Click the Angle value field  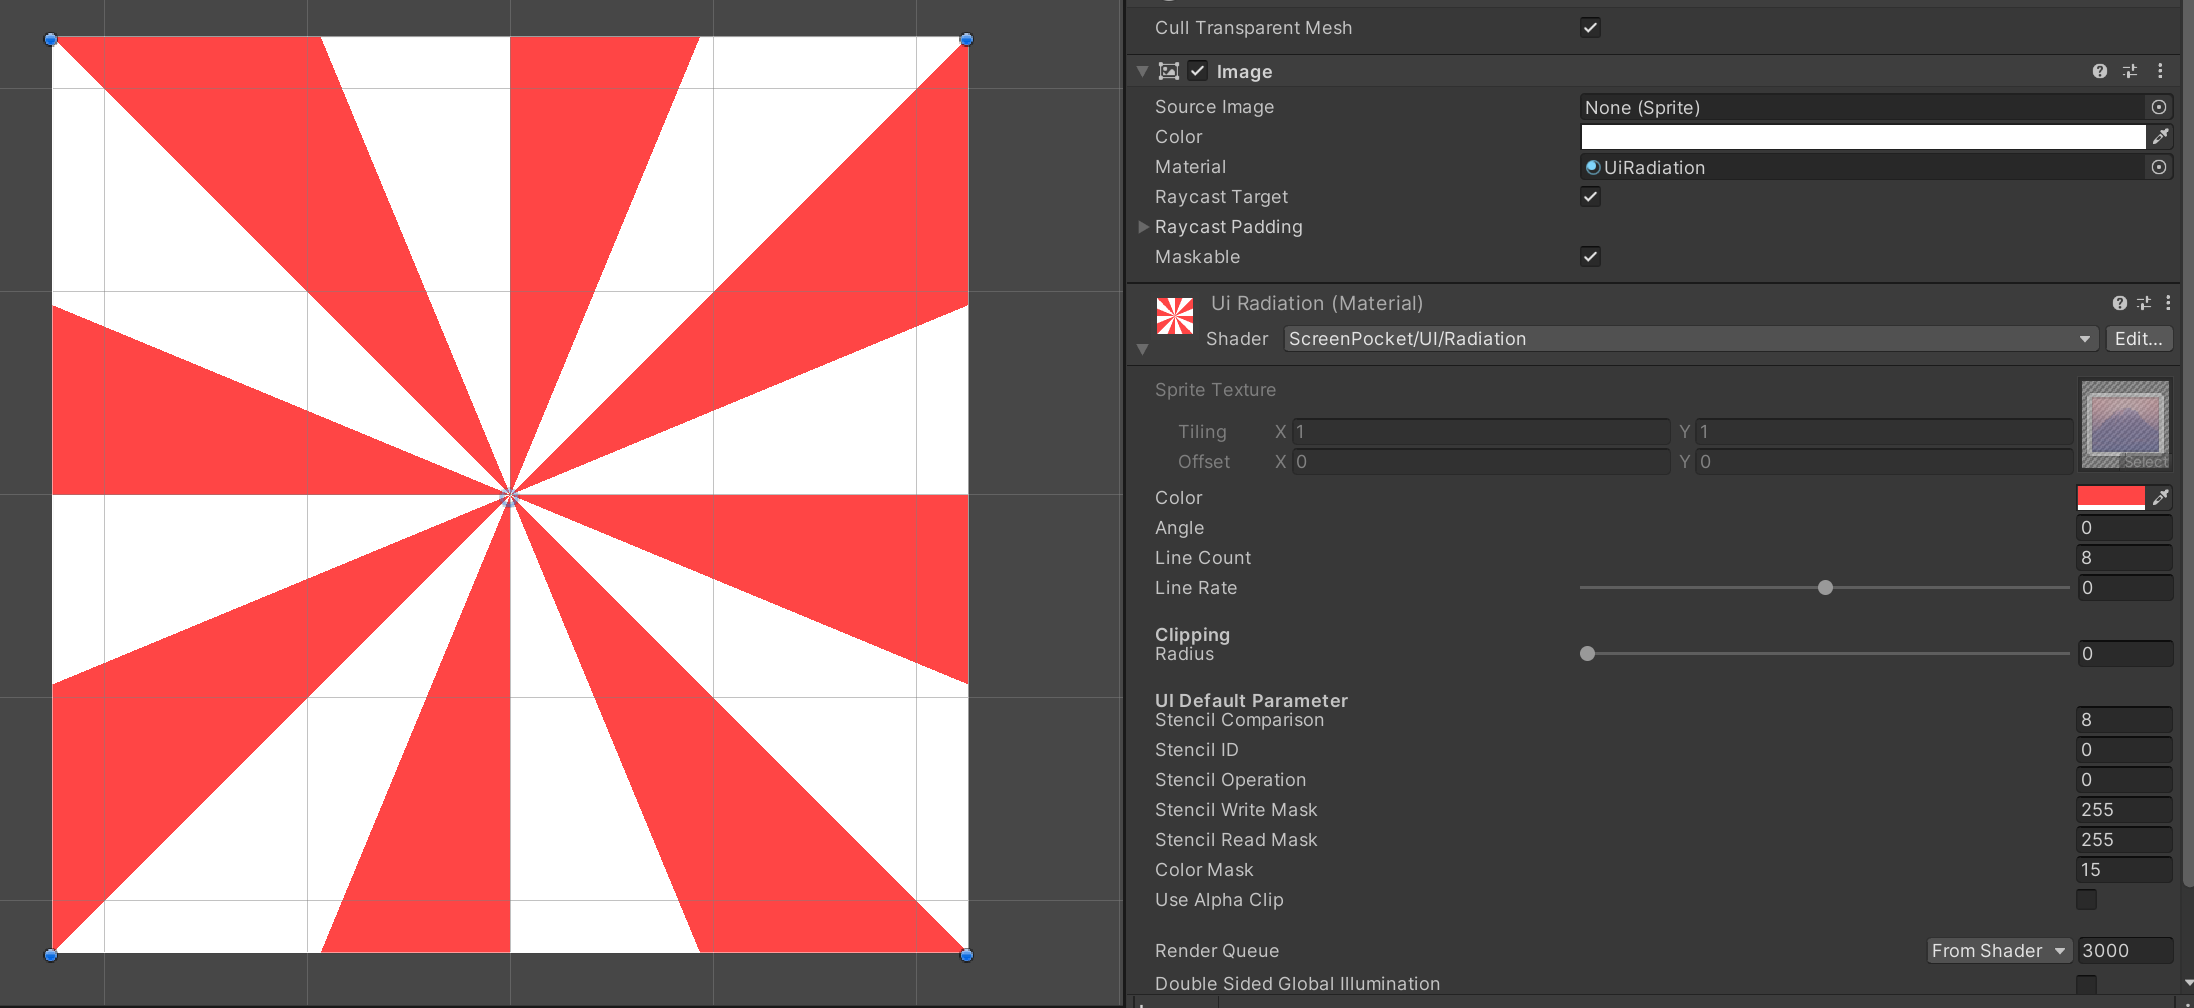2124,528
